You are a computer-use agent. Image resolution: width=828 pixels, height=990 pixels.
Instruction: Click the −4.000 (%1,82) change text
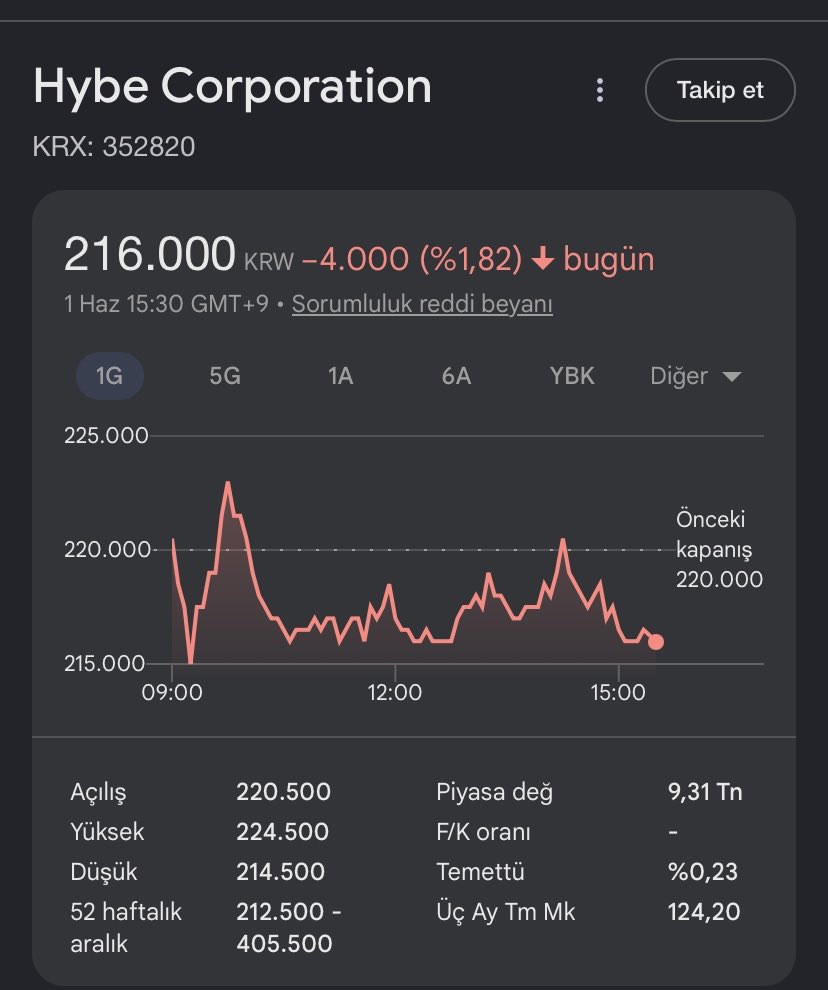click(412, 259)
